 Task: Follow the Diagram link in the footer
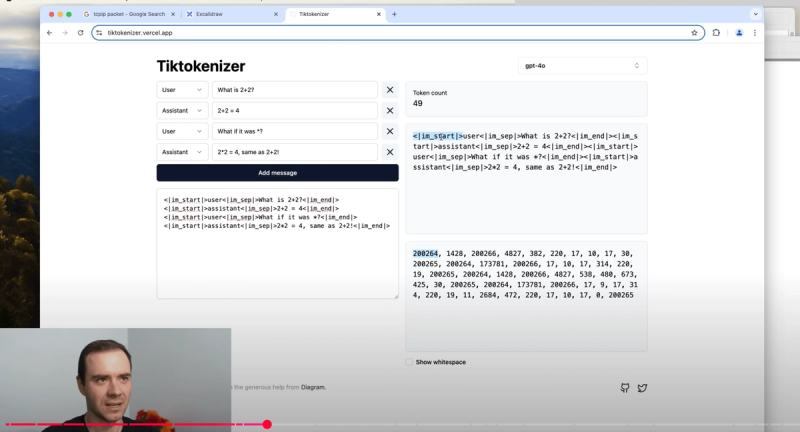click(x=313, y=387)
